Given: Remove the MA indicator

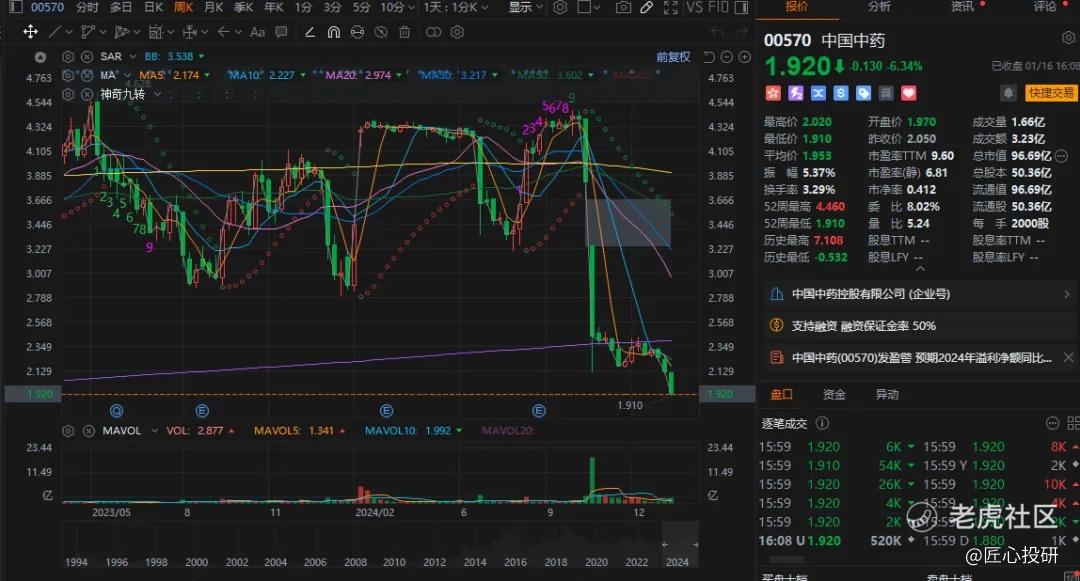Looking at the screenshot, I should coord(87,75).
